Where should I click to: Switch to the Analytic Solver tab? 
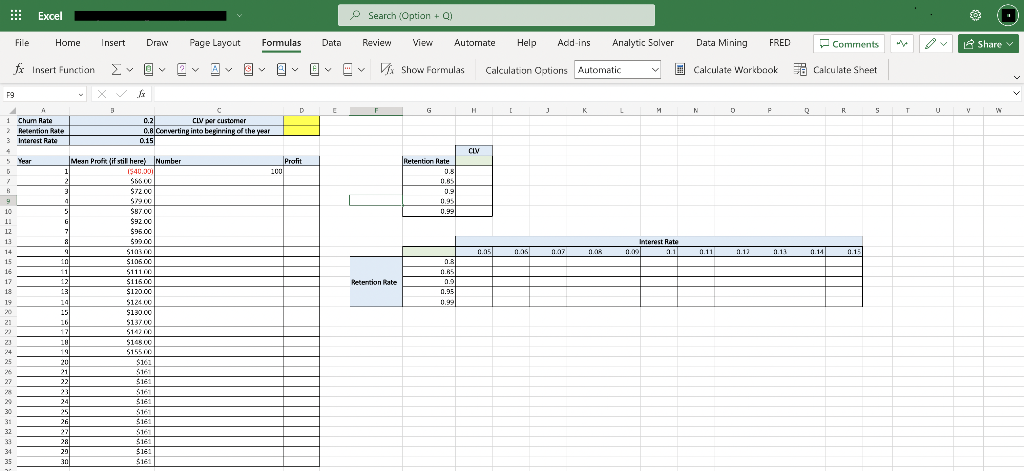[643, 42]
